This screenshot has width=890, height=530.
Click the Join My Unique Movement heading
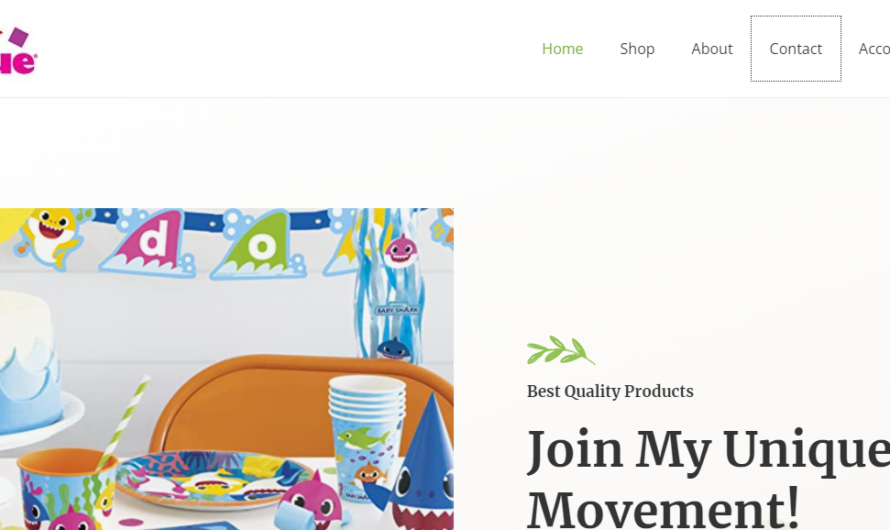[708, 478]
